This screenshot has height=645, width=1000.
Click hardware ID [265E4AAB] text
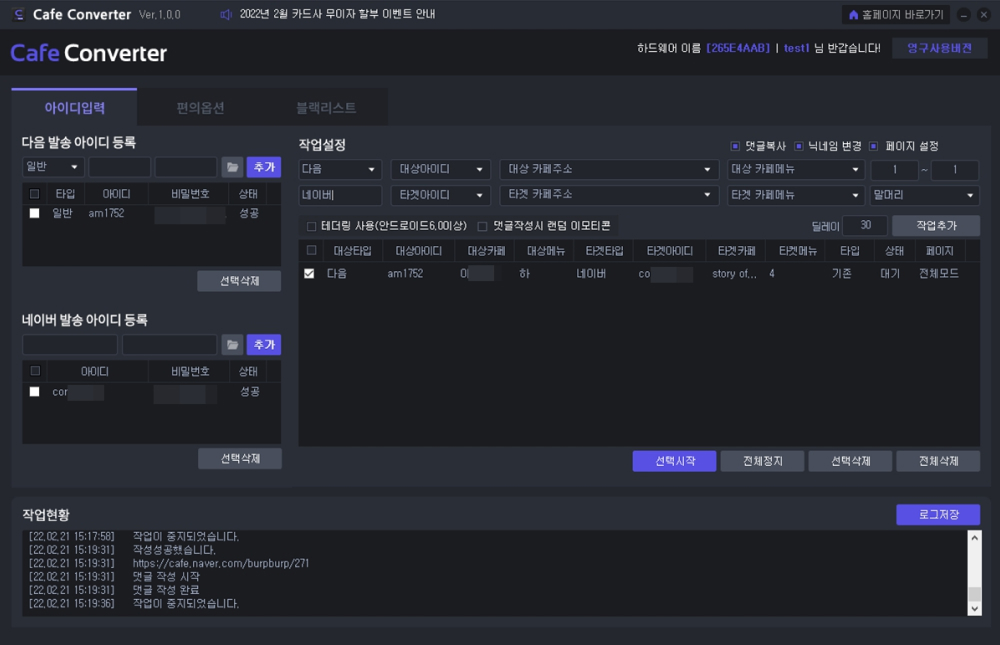point(738,48)
